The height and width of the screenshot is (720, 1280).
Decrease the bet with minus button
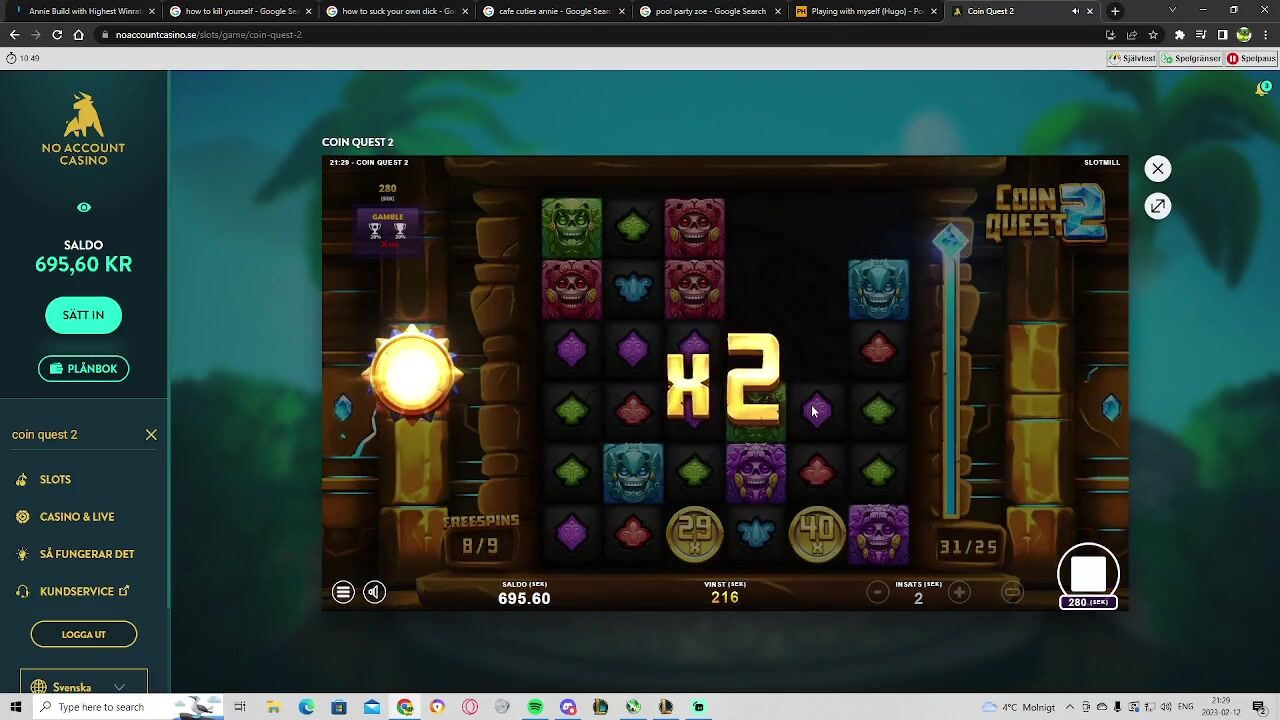[x=877, y=592]
